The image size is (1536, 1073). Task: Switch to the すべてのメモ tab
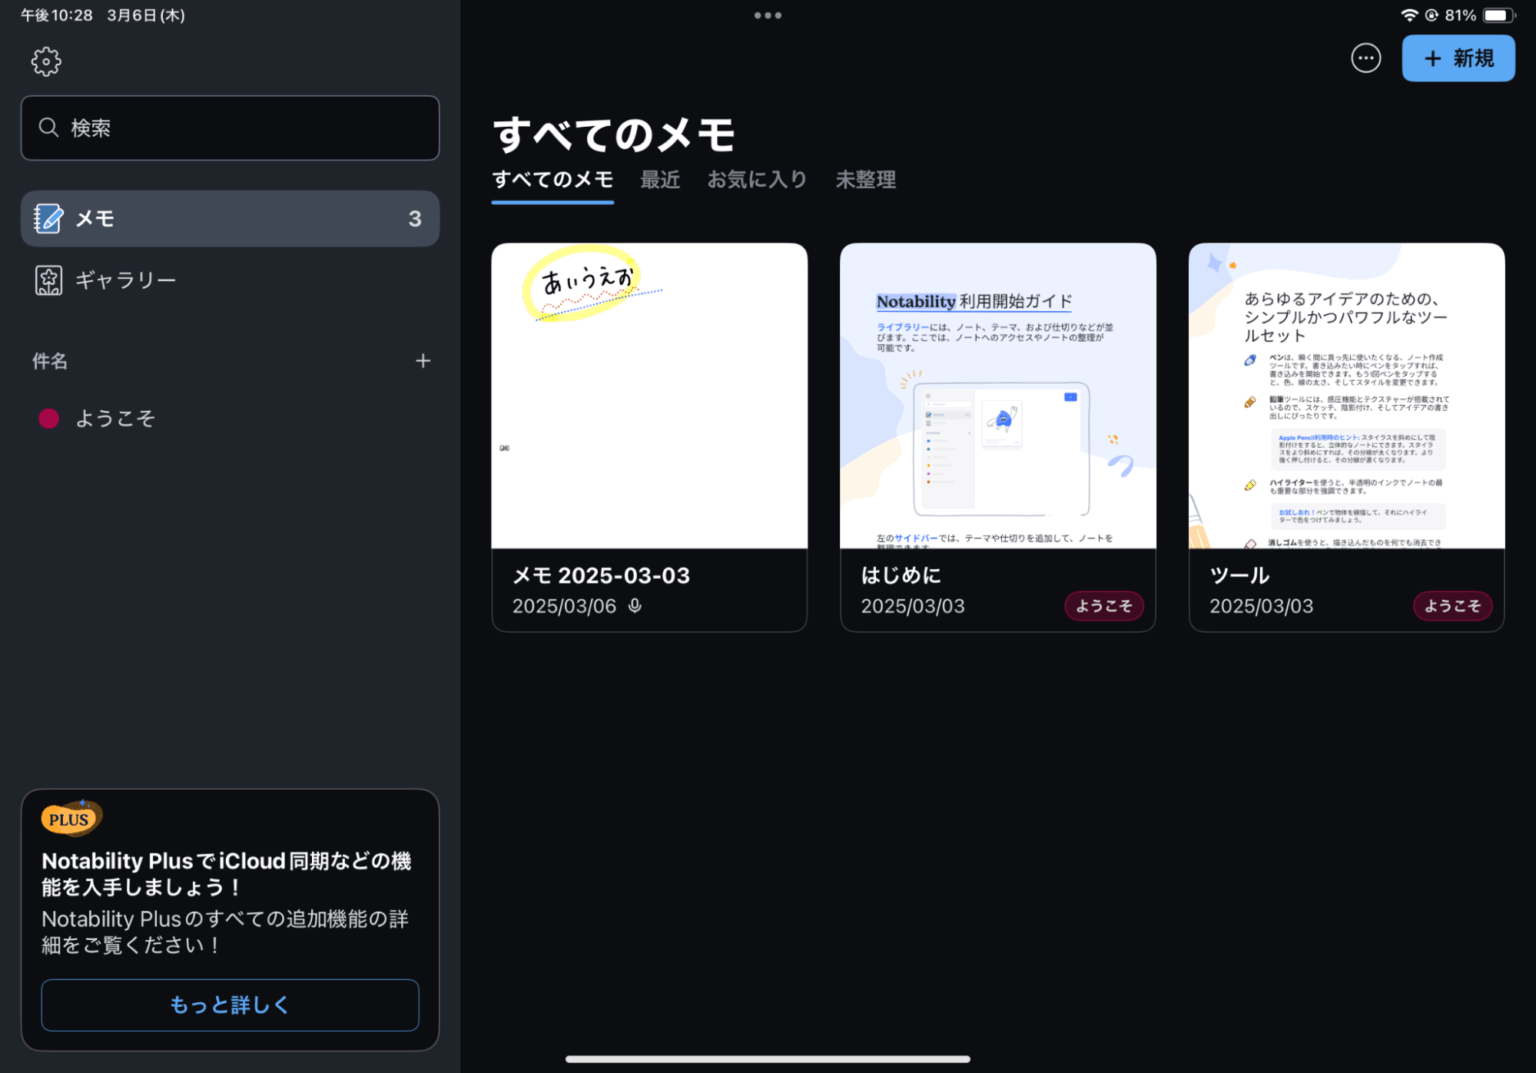552,180
